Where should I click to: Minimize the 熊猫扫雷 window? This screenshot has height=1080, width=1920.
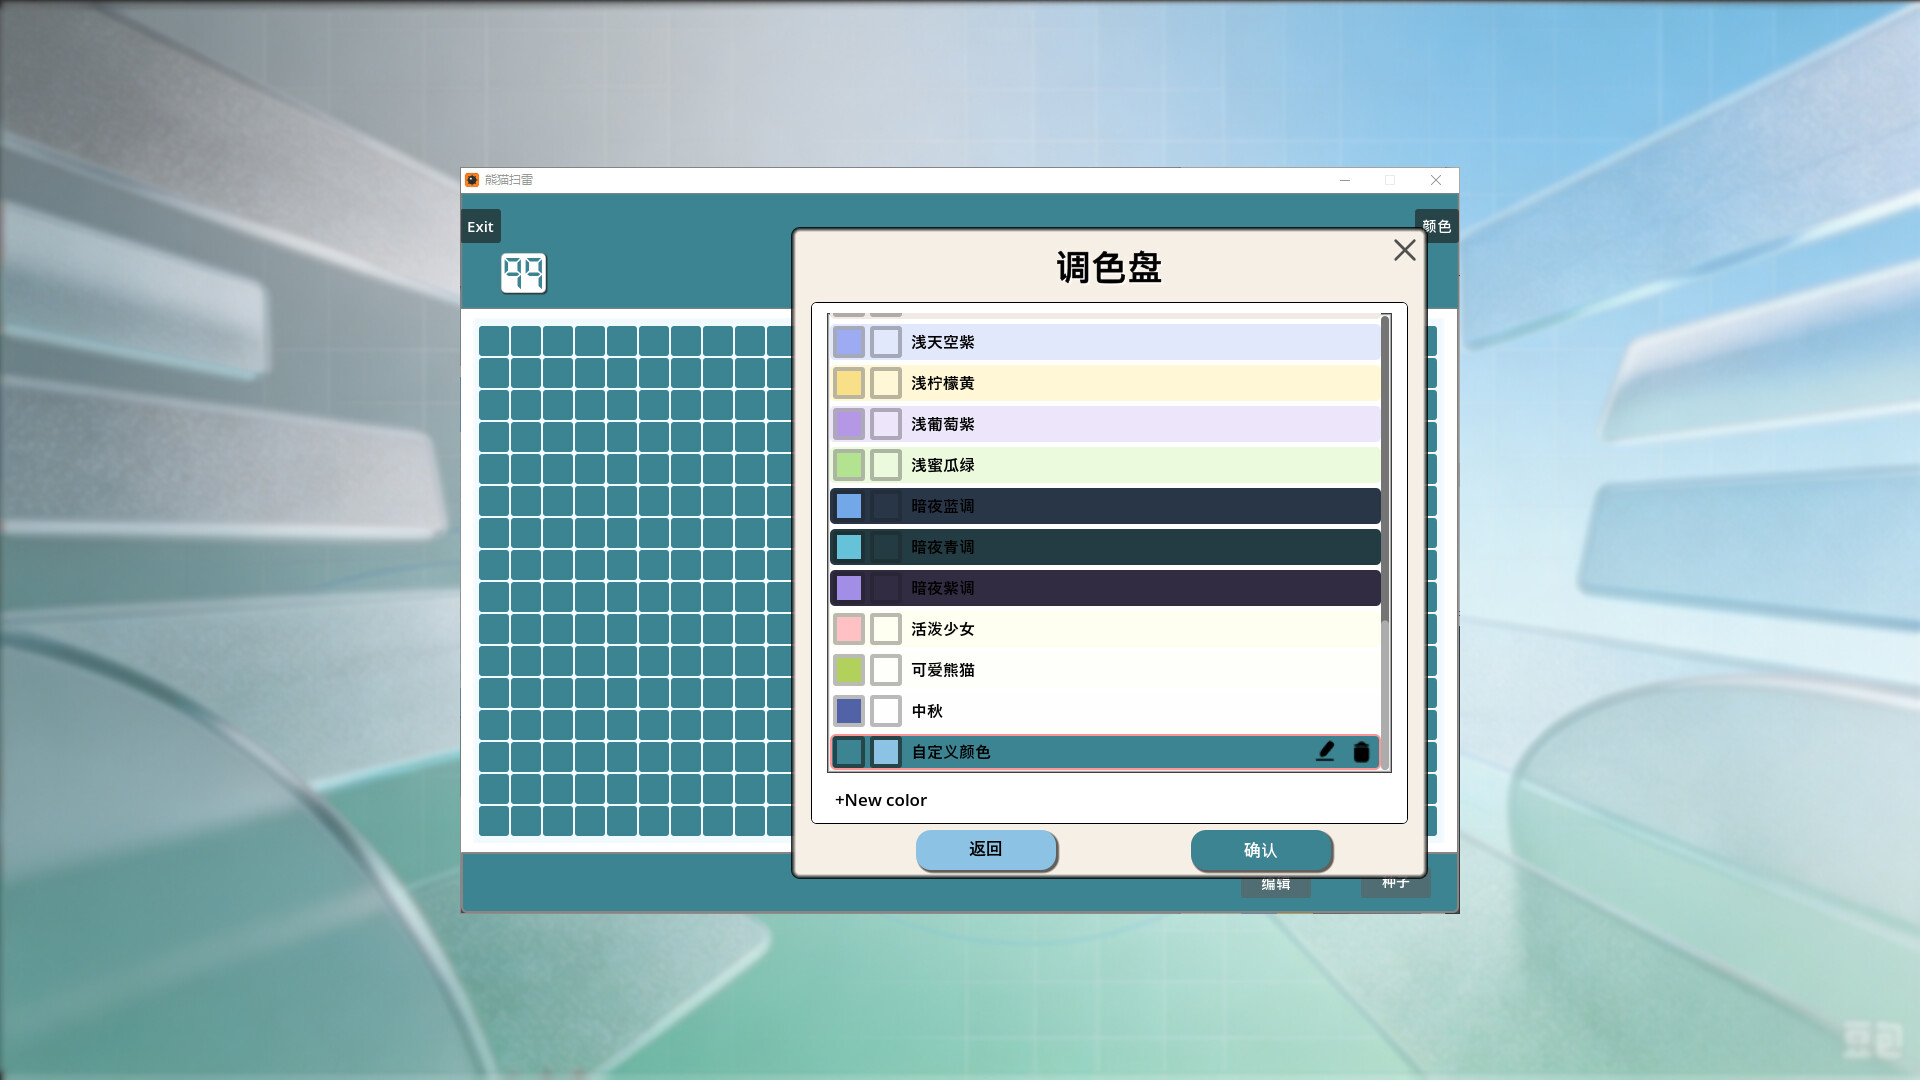(x=1345, y=180)
